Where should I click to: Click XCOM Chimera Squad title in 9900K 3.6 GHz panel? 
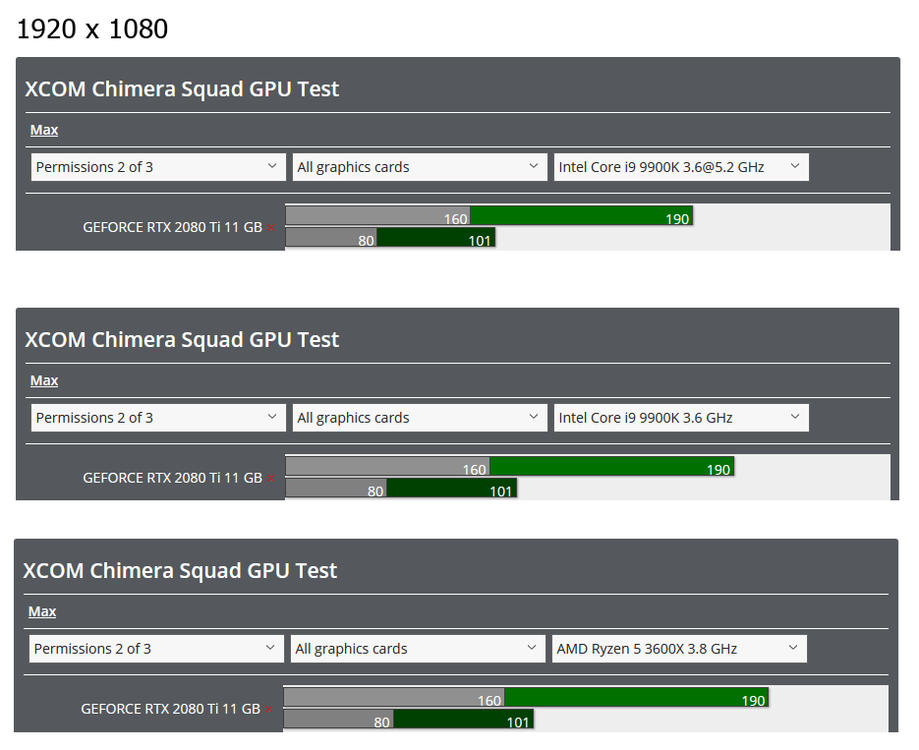(182, 340)
